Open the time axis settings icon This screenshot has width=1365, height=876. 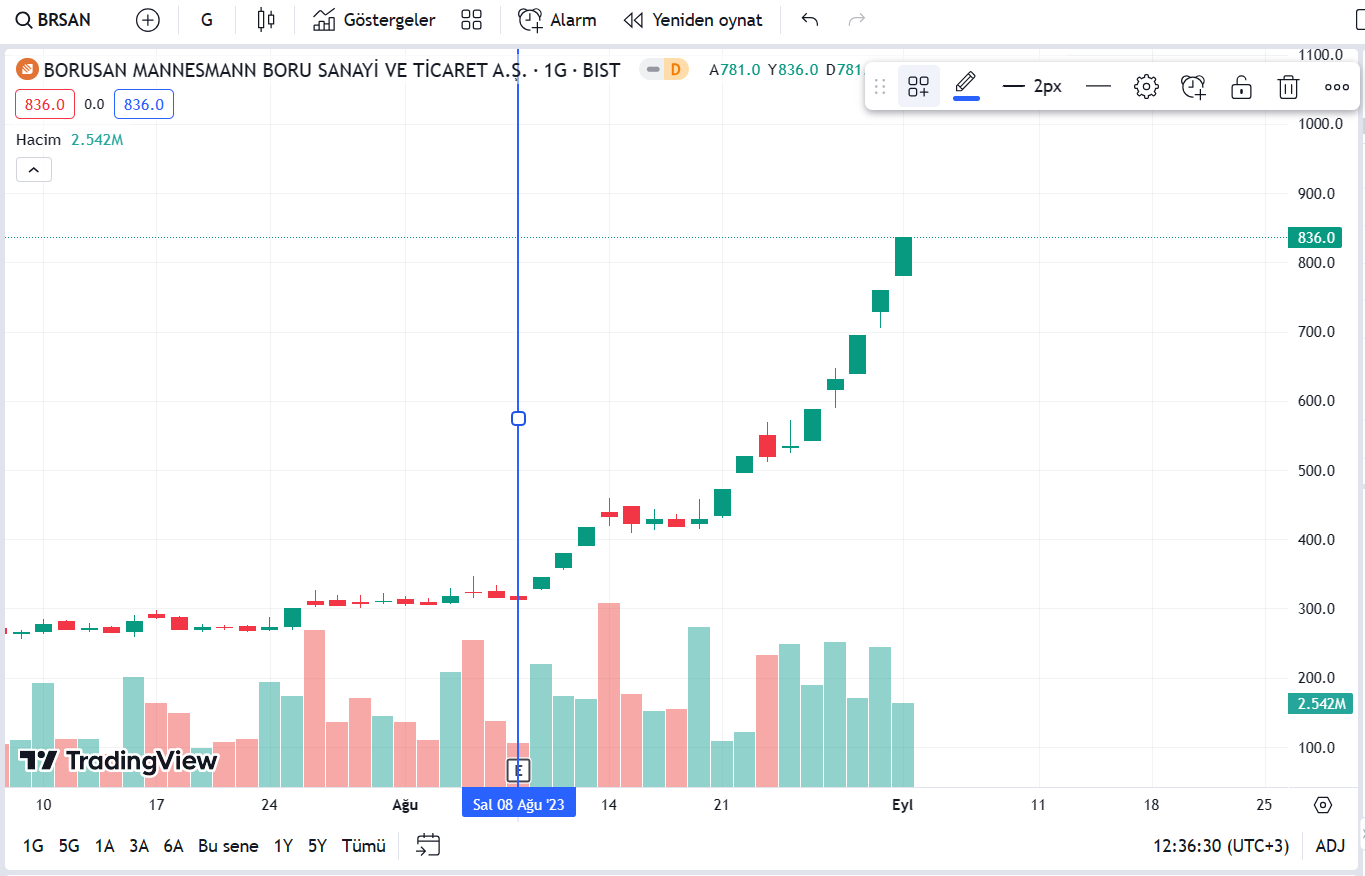point(1324,805)
